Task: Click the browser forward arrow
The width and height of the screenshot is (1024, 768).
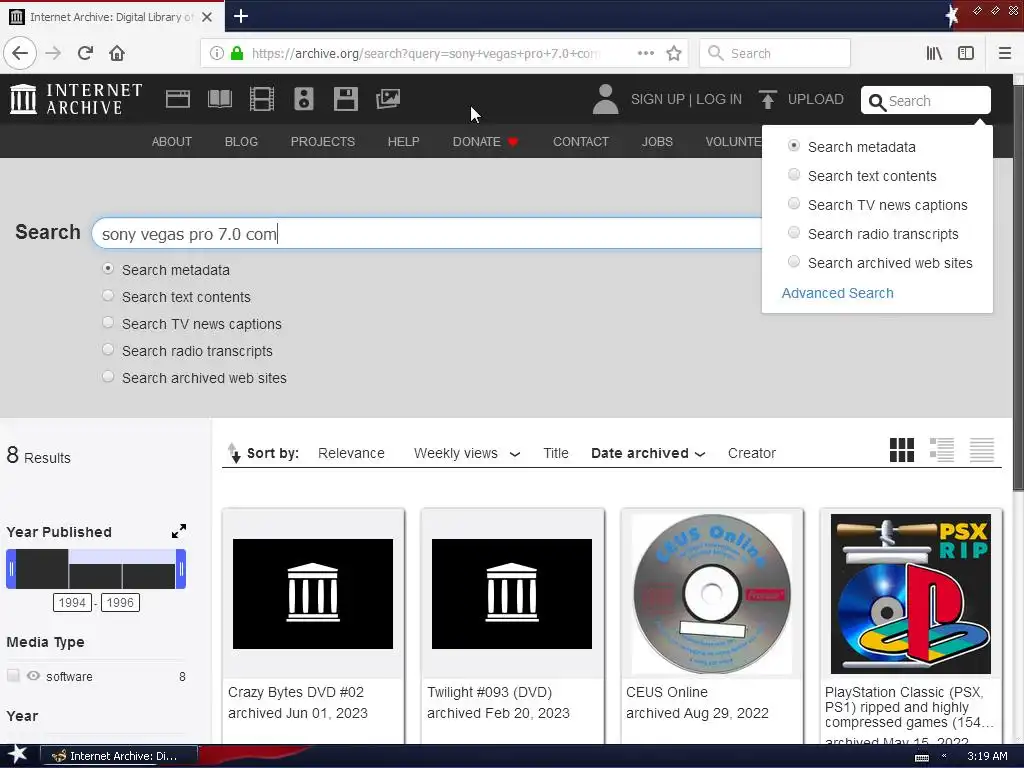Action: 54,53
